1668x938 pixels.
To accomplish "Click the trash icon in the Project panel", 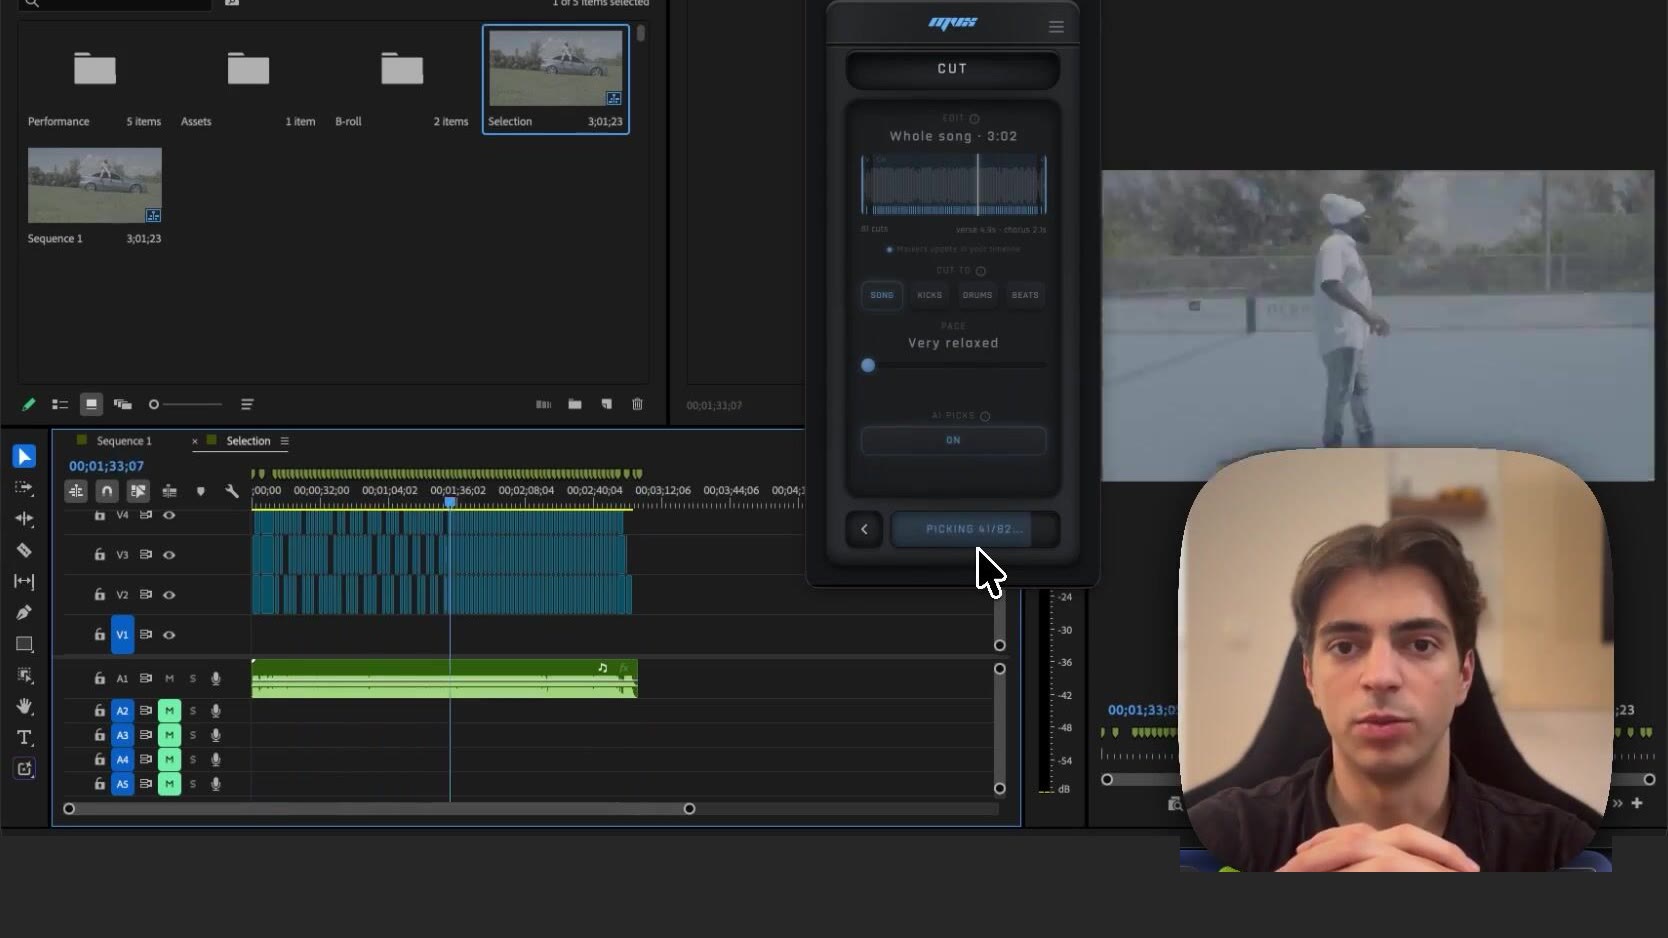I will [637, 404].
